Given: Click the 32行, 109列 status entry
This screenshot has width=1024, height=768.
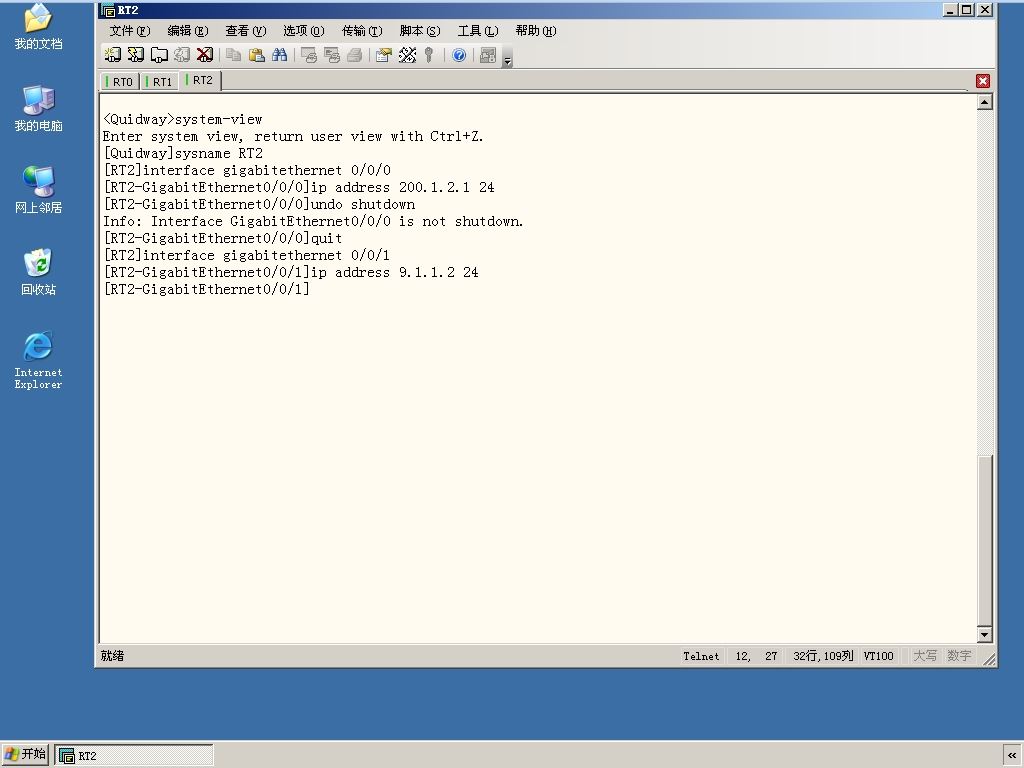Looking at the screenshot, I should tap(823, 656).
